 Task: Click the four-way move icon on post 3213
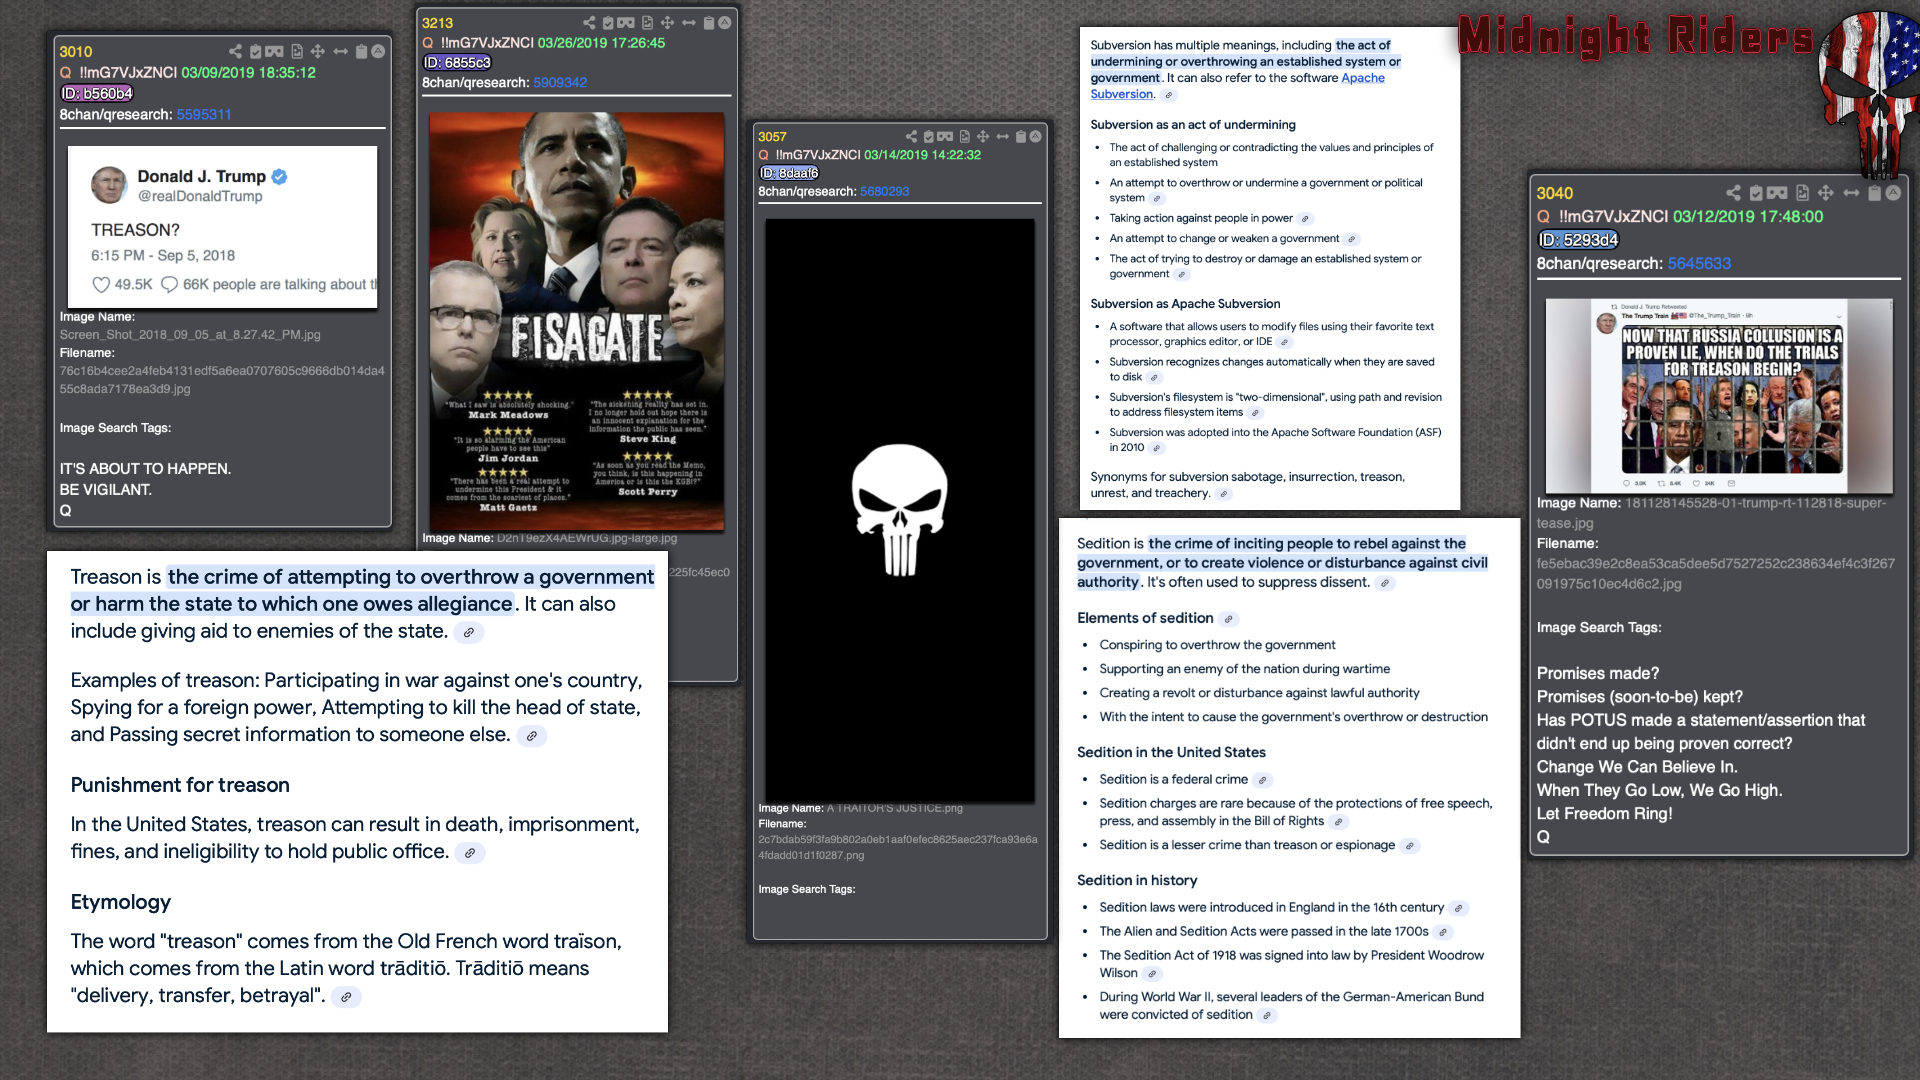tap(667, 22)
